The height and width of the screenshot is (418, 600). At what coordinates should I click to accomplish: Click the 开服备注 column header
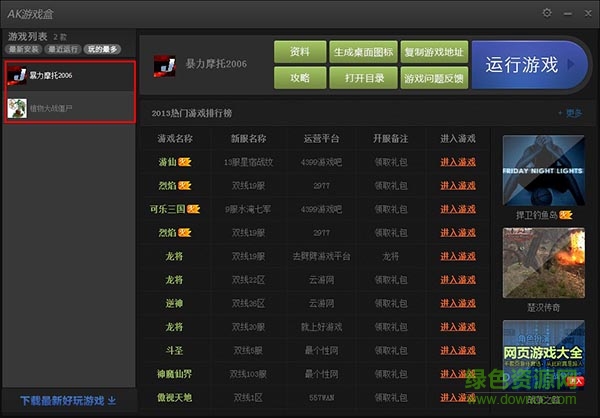pyautogui.click(x=391, y=138)
